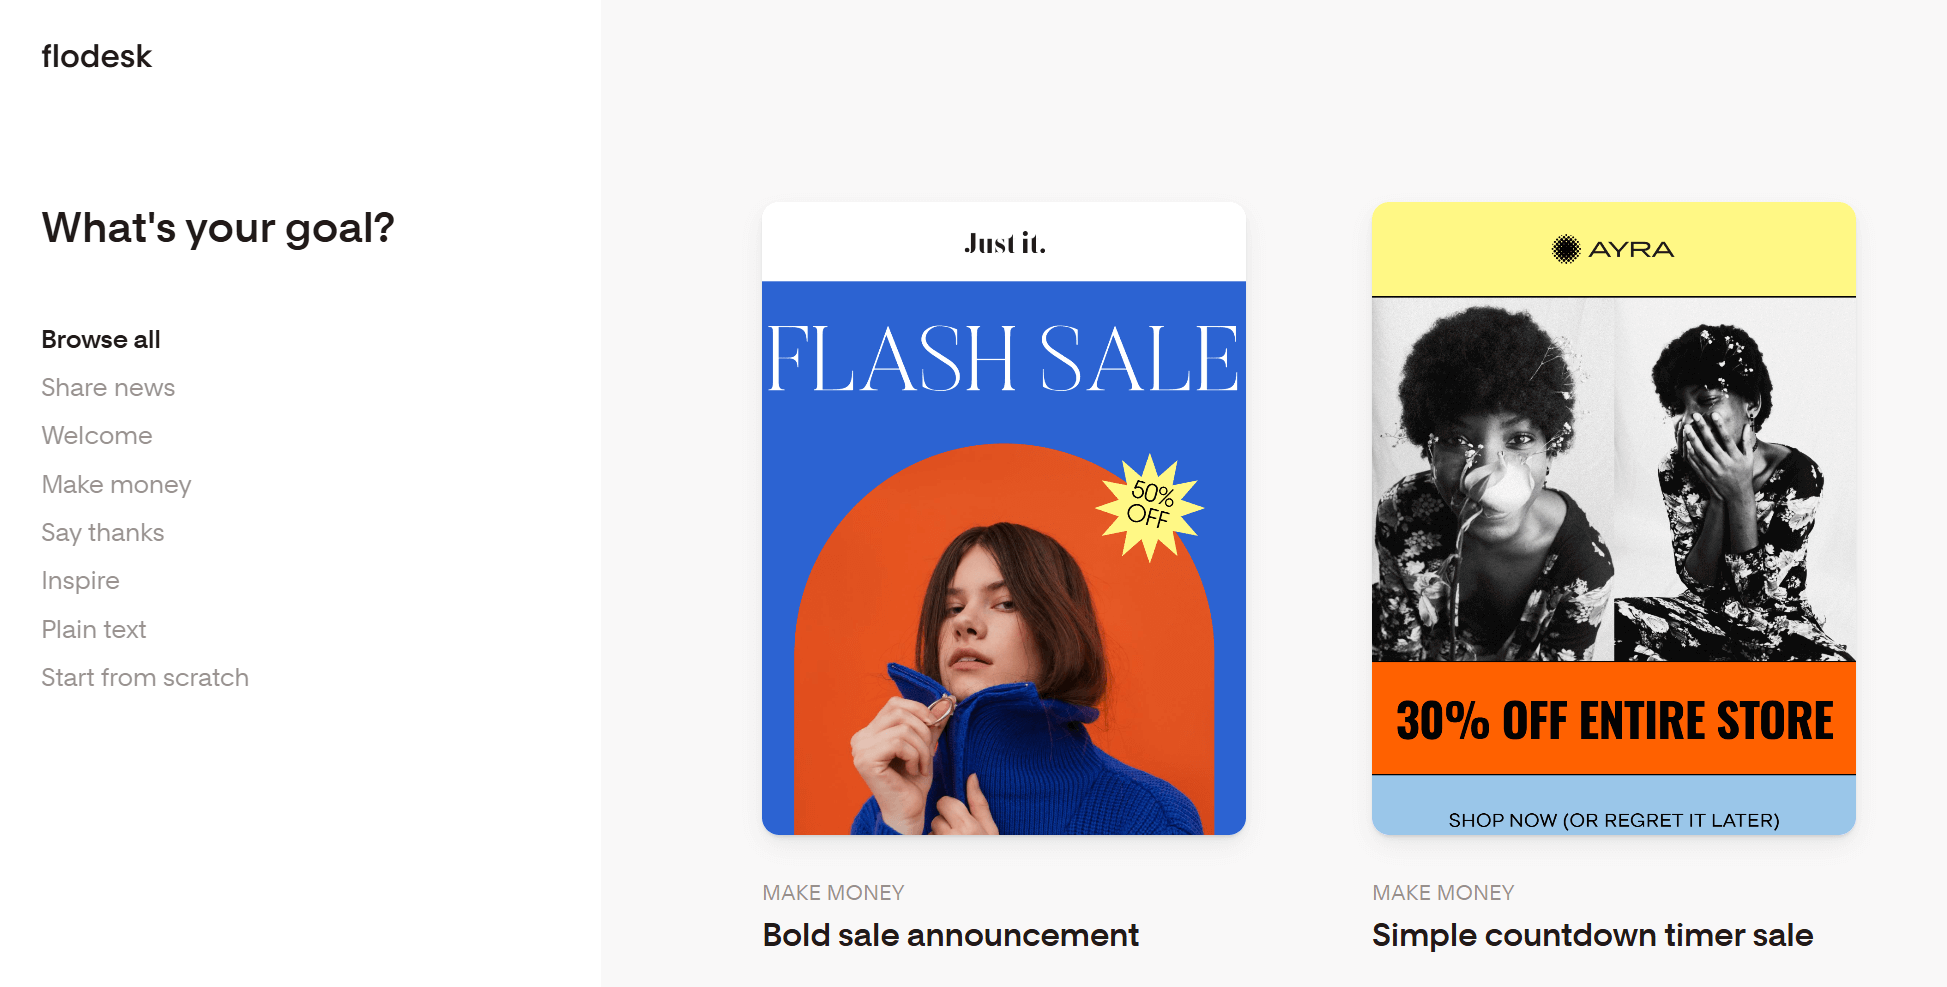Screen dimensions: 1947x987
Task: Click the flodesk logo
Action: coord(96,57)
